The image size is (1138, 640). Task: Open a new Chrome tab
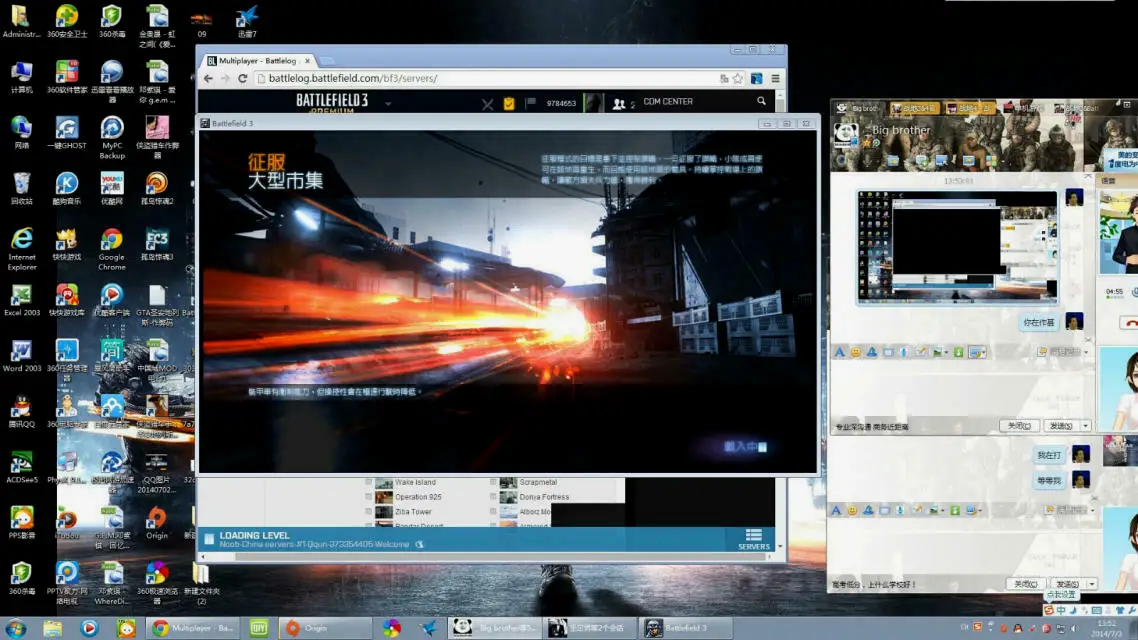[x=327, y=61]
